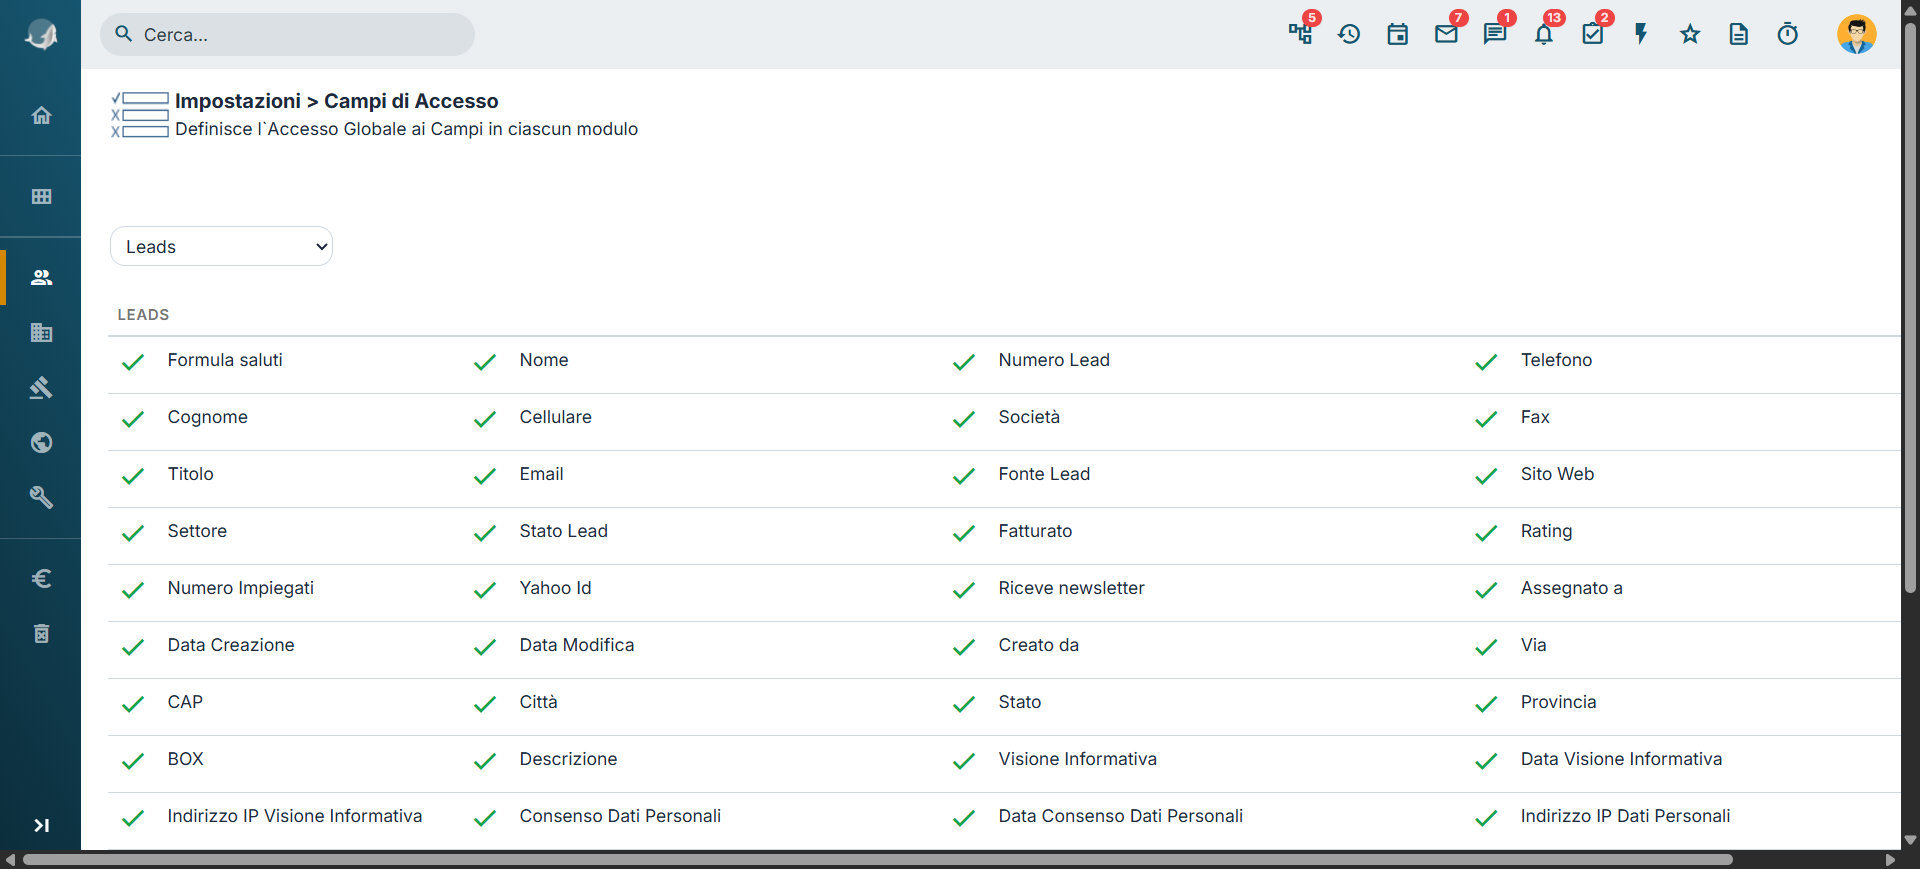Open the notifications bell with badge 13
Viewport: 1920px width, 869px height.
click(x=1544, y=34)
